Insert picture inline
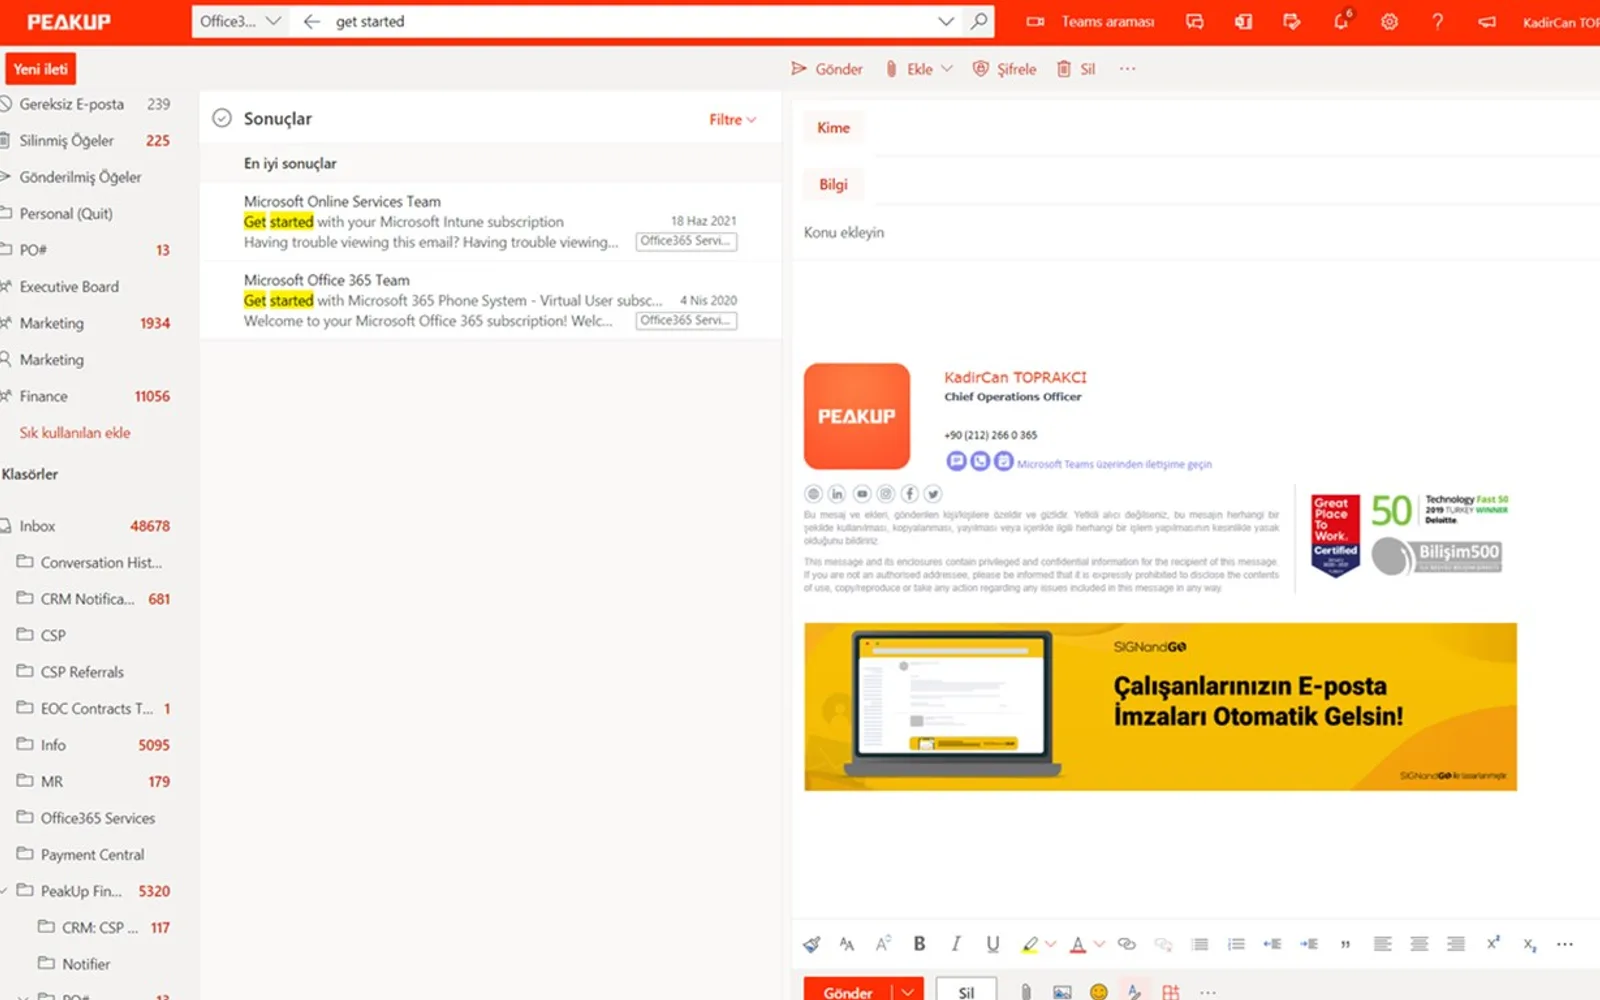This screenshot has height=1000, width=1600. coord(1062,992)
